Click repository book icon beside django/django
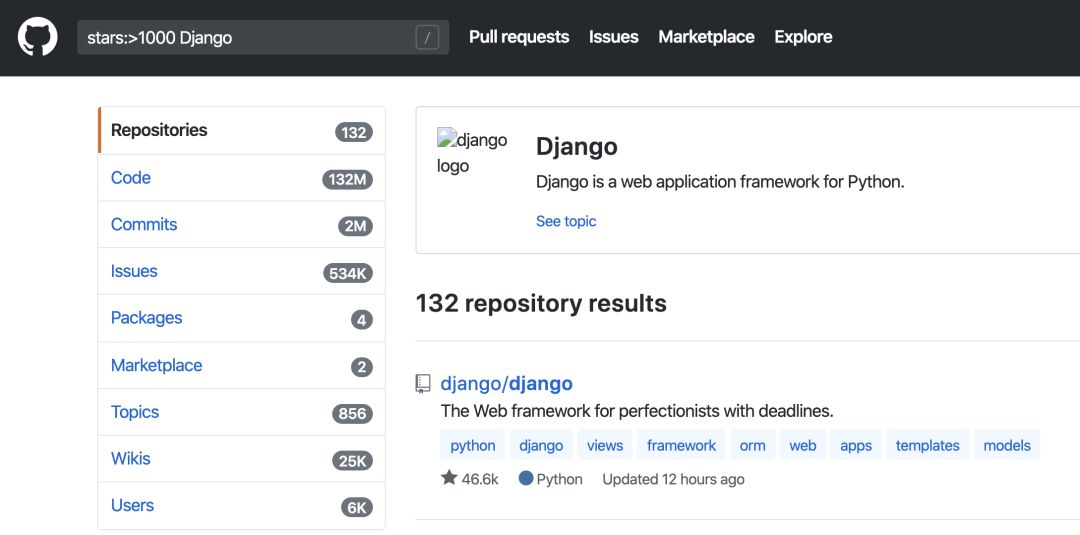Viewport: 1080px width, 535px height. pos(423,384)
